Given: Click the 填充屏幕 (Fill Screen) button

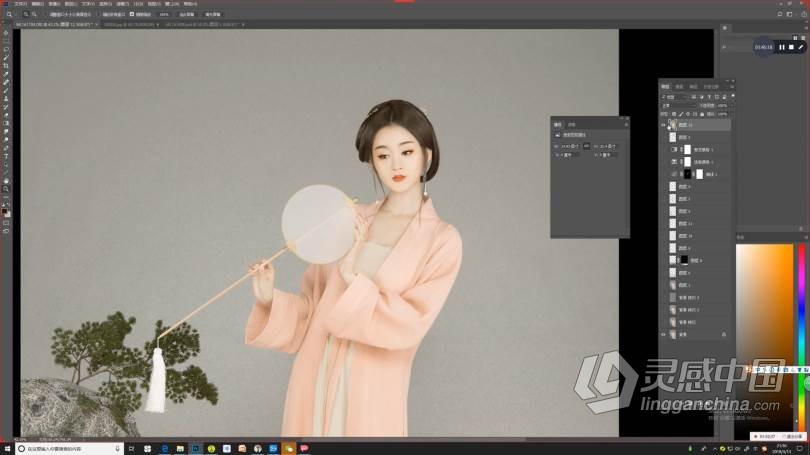Looking at the screenshot, I should coord(212,14).
